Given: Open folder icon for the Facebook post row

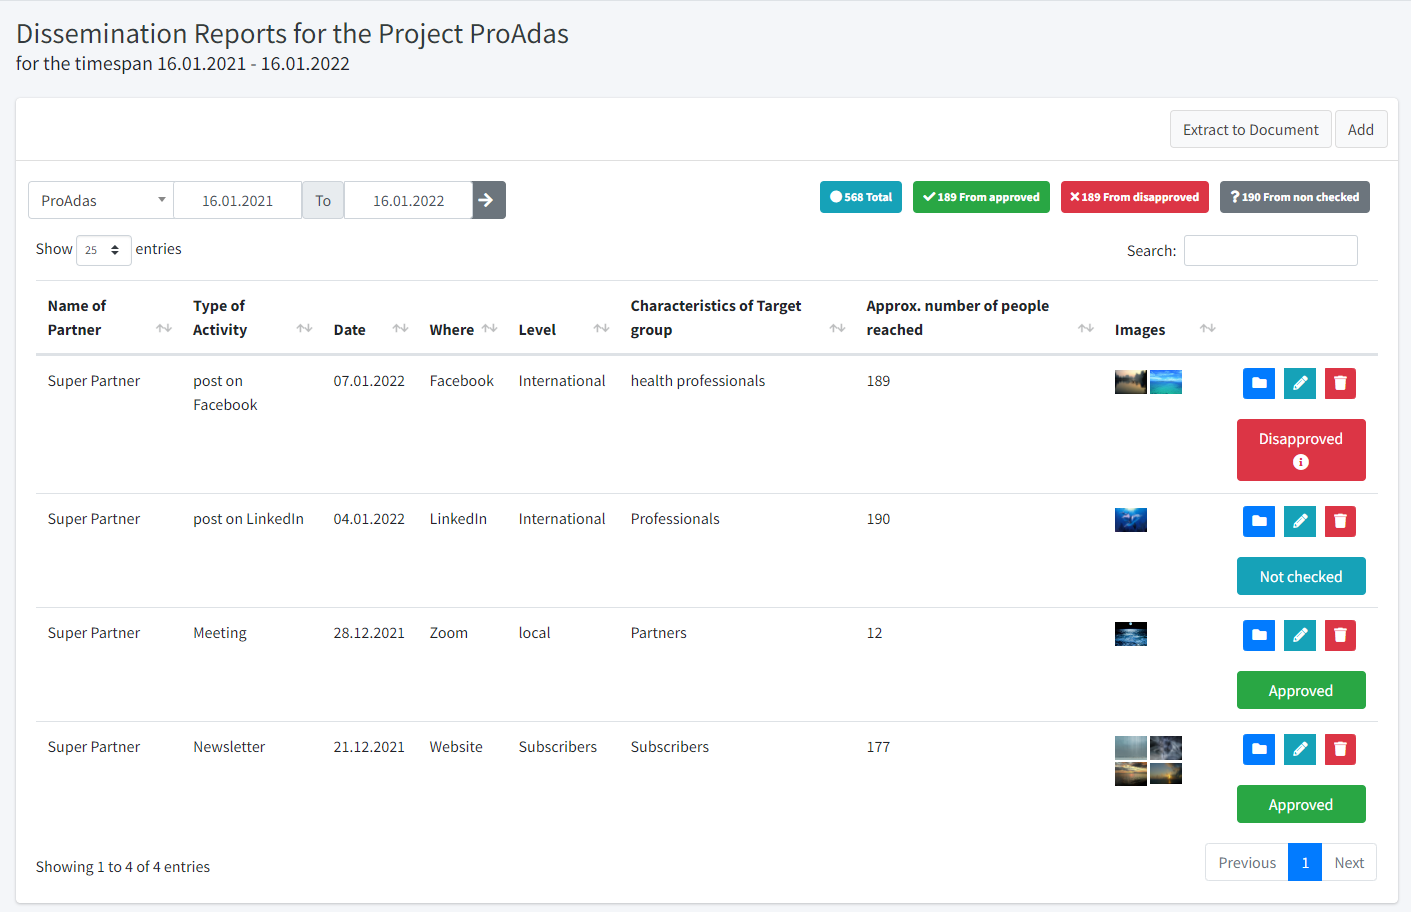Looking at the screenshot, I should (x=1258, y=383).
